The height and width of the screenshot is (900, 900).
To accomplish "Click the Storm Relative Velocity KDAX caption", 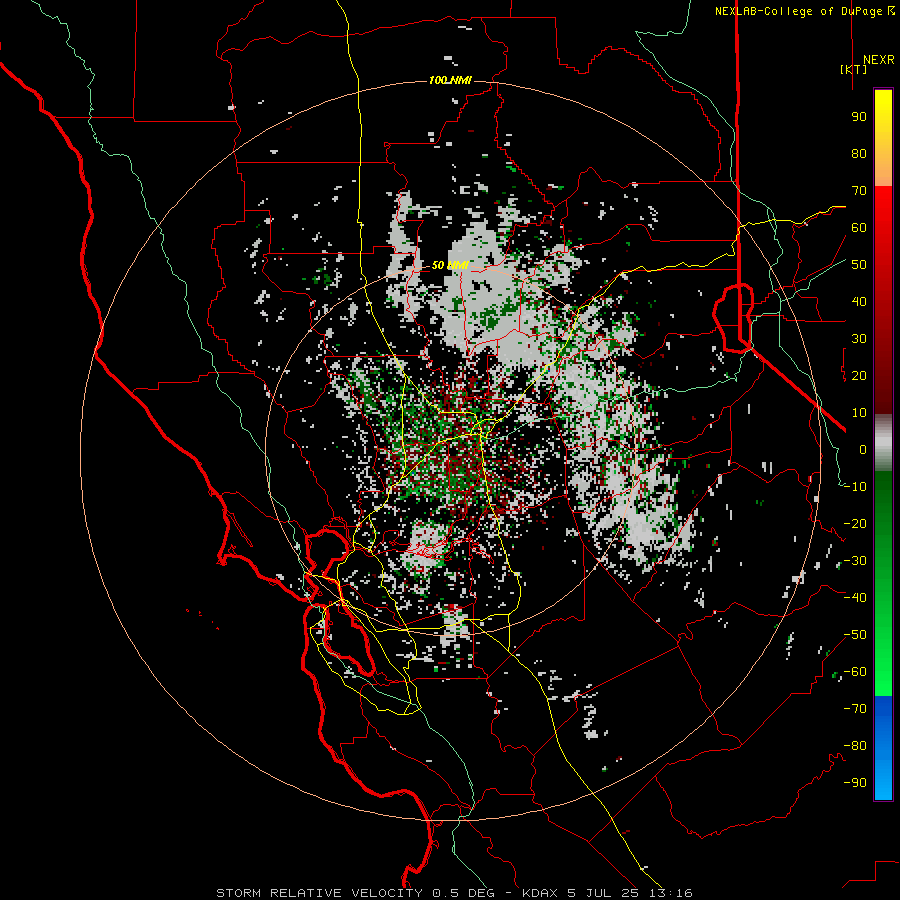I will [454, 893].
